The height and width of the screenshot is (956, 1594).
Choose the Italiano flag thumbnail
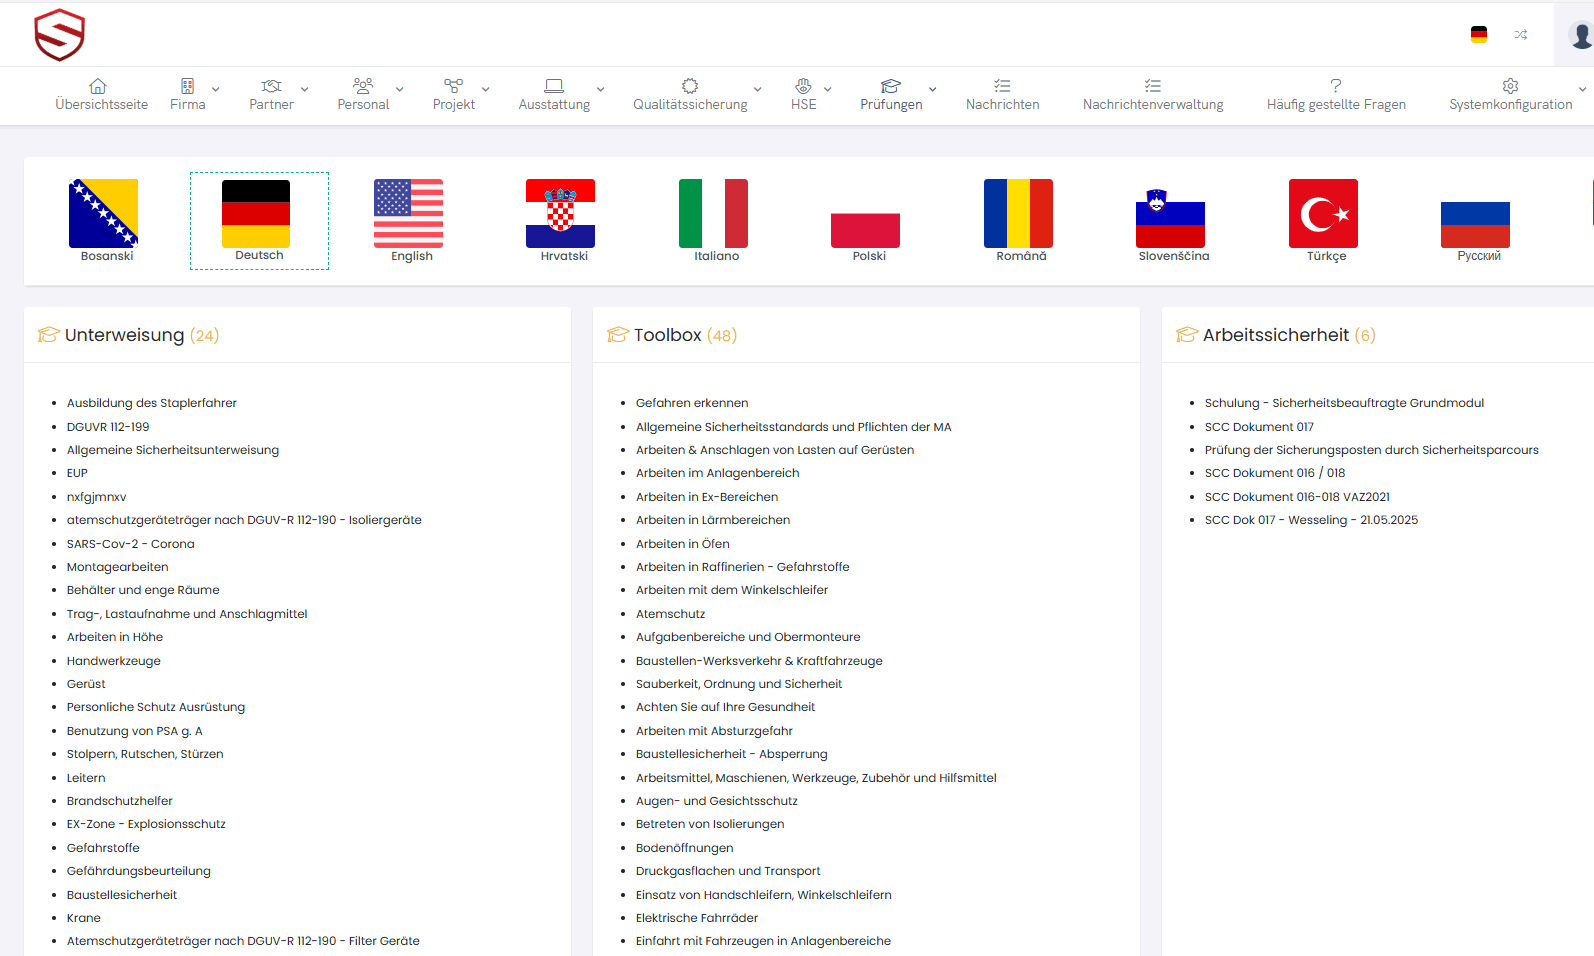point(713,214)
